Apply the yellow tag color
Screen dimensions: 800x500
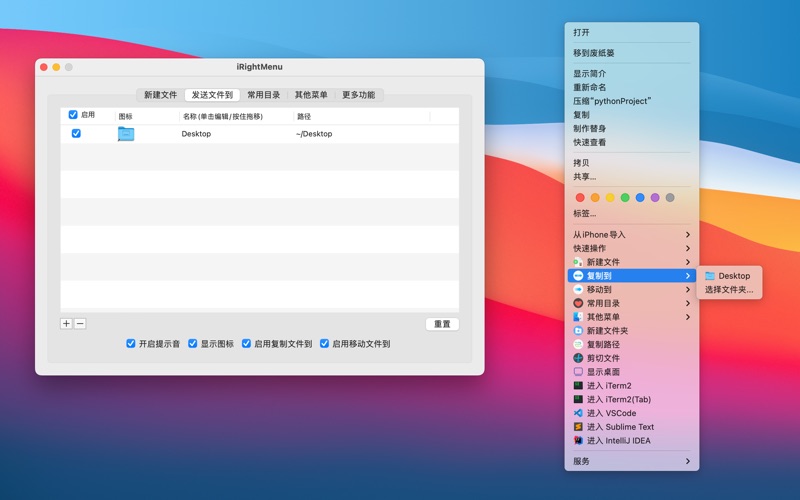pos(610,197)
